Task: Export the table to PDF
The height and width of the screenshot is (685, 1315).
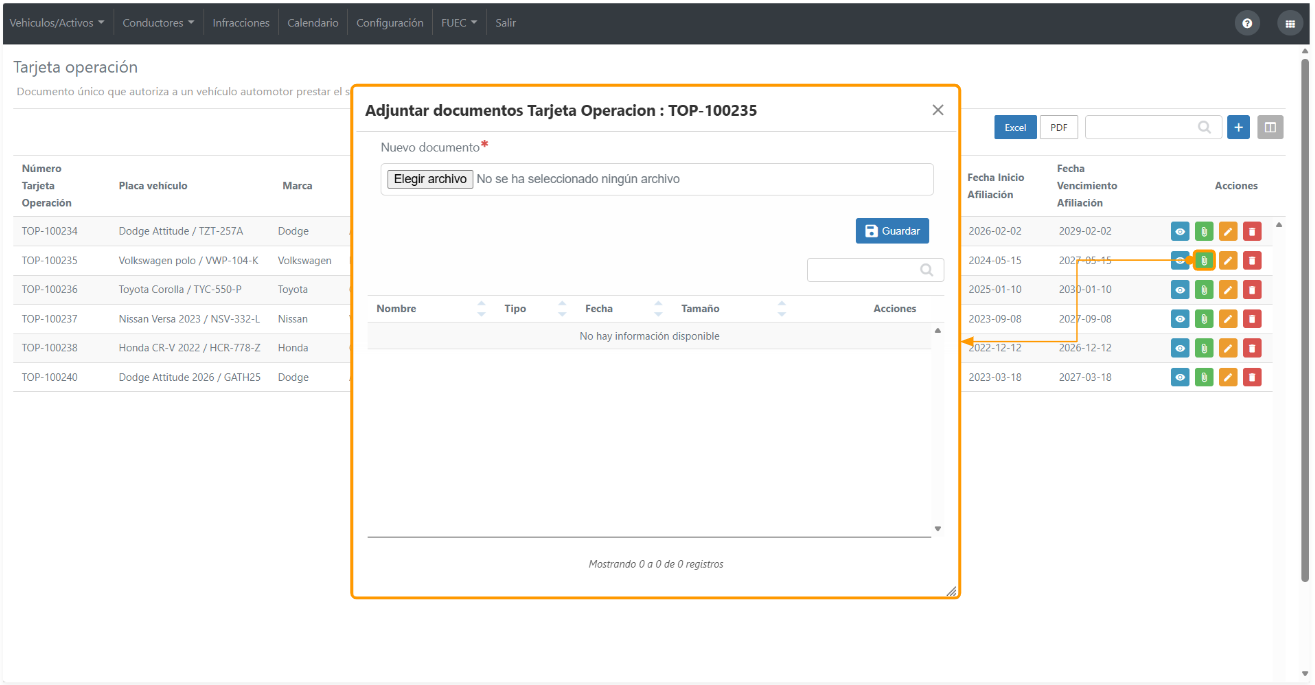Action: click(1058, 127)
